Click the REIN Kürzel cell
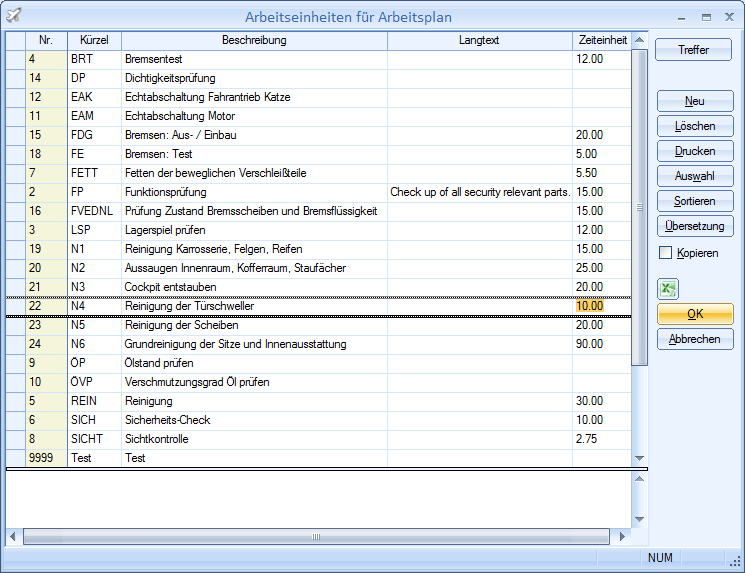Screen dimensions: 745x573 click(94, 401)
